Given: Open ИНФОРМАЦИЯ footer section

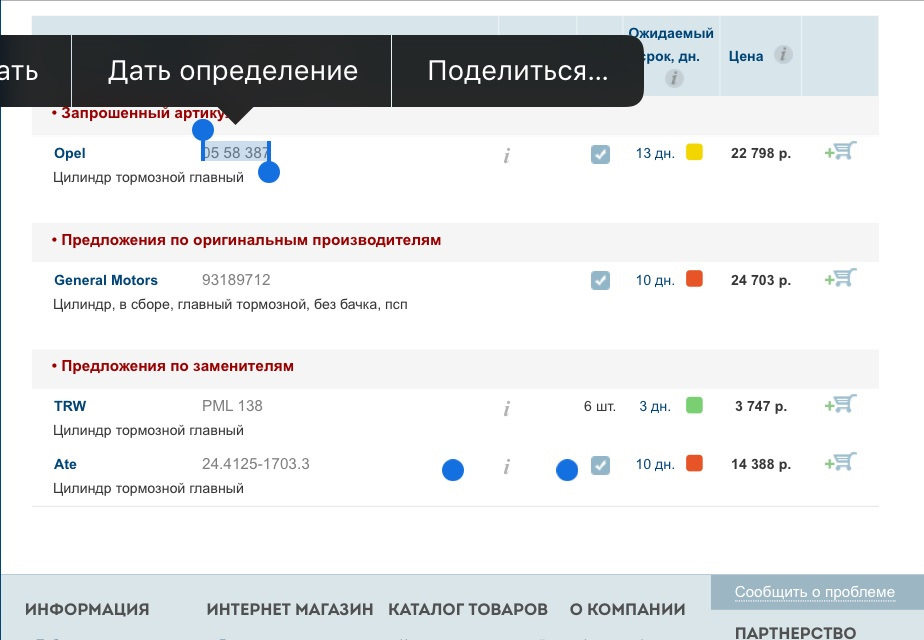Looking at the screenshot, I should (87, 609).
